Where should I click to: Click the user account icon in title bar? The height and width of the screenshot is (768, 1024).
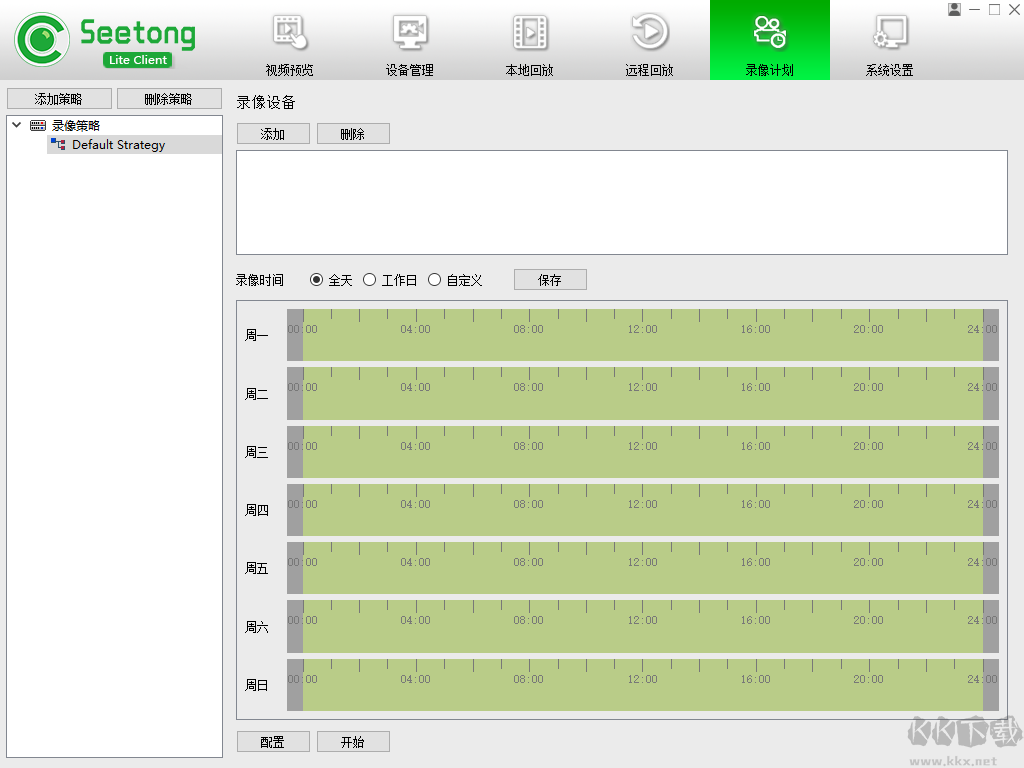(953, 10)
